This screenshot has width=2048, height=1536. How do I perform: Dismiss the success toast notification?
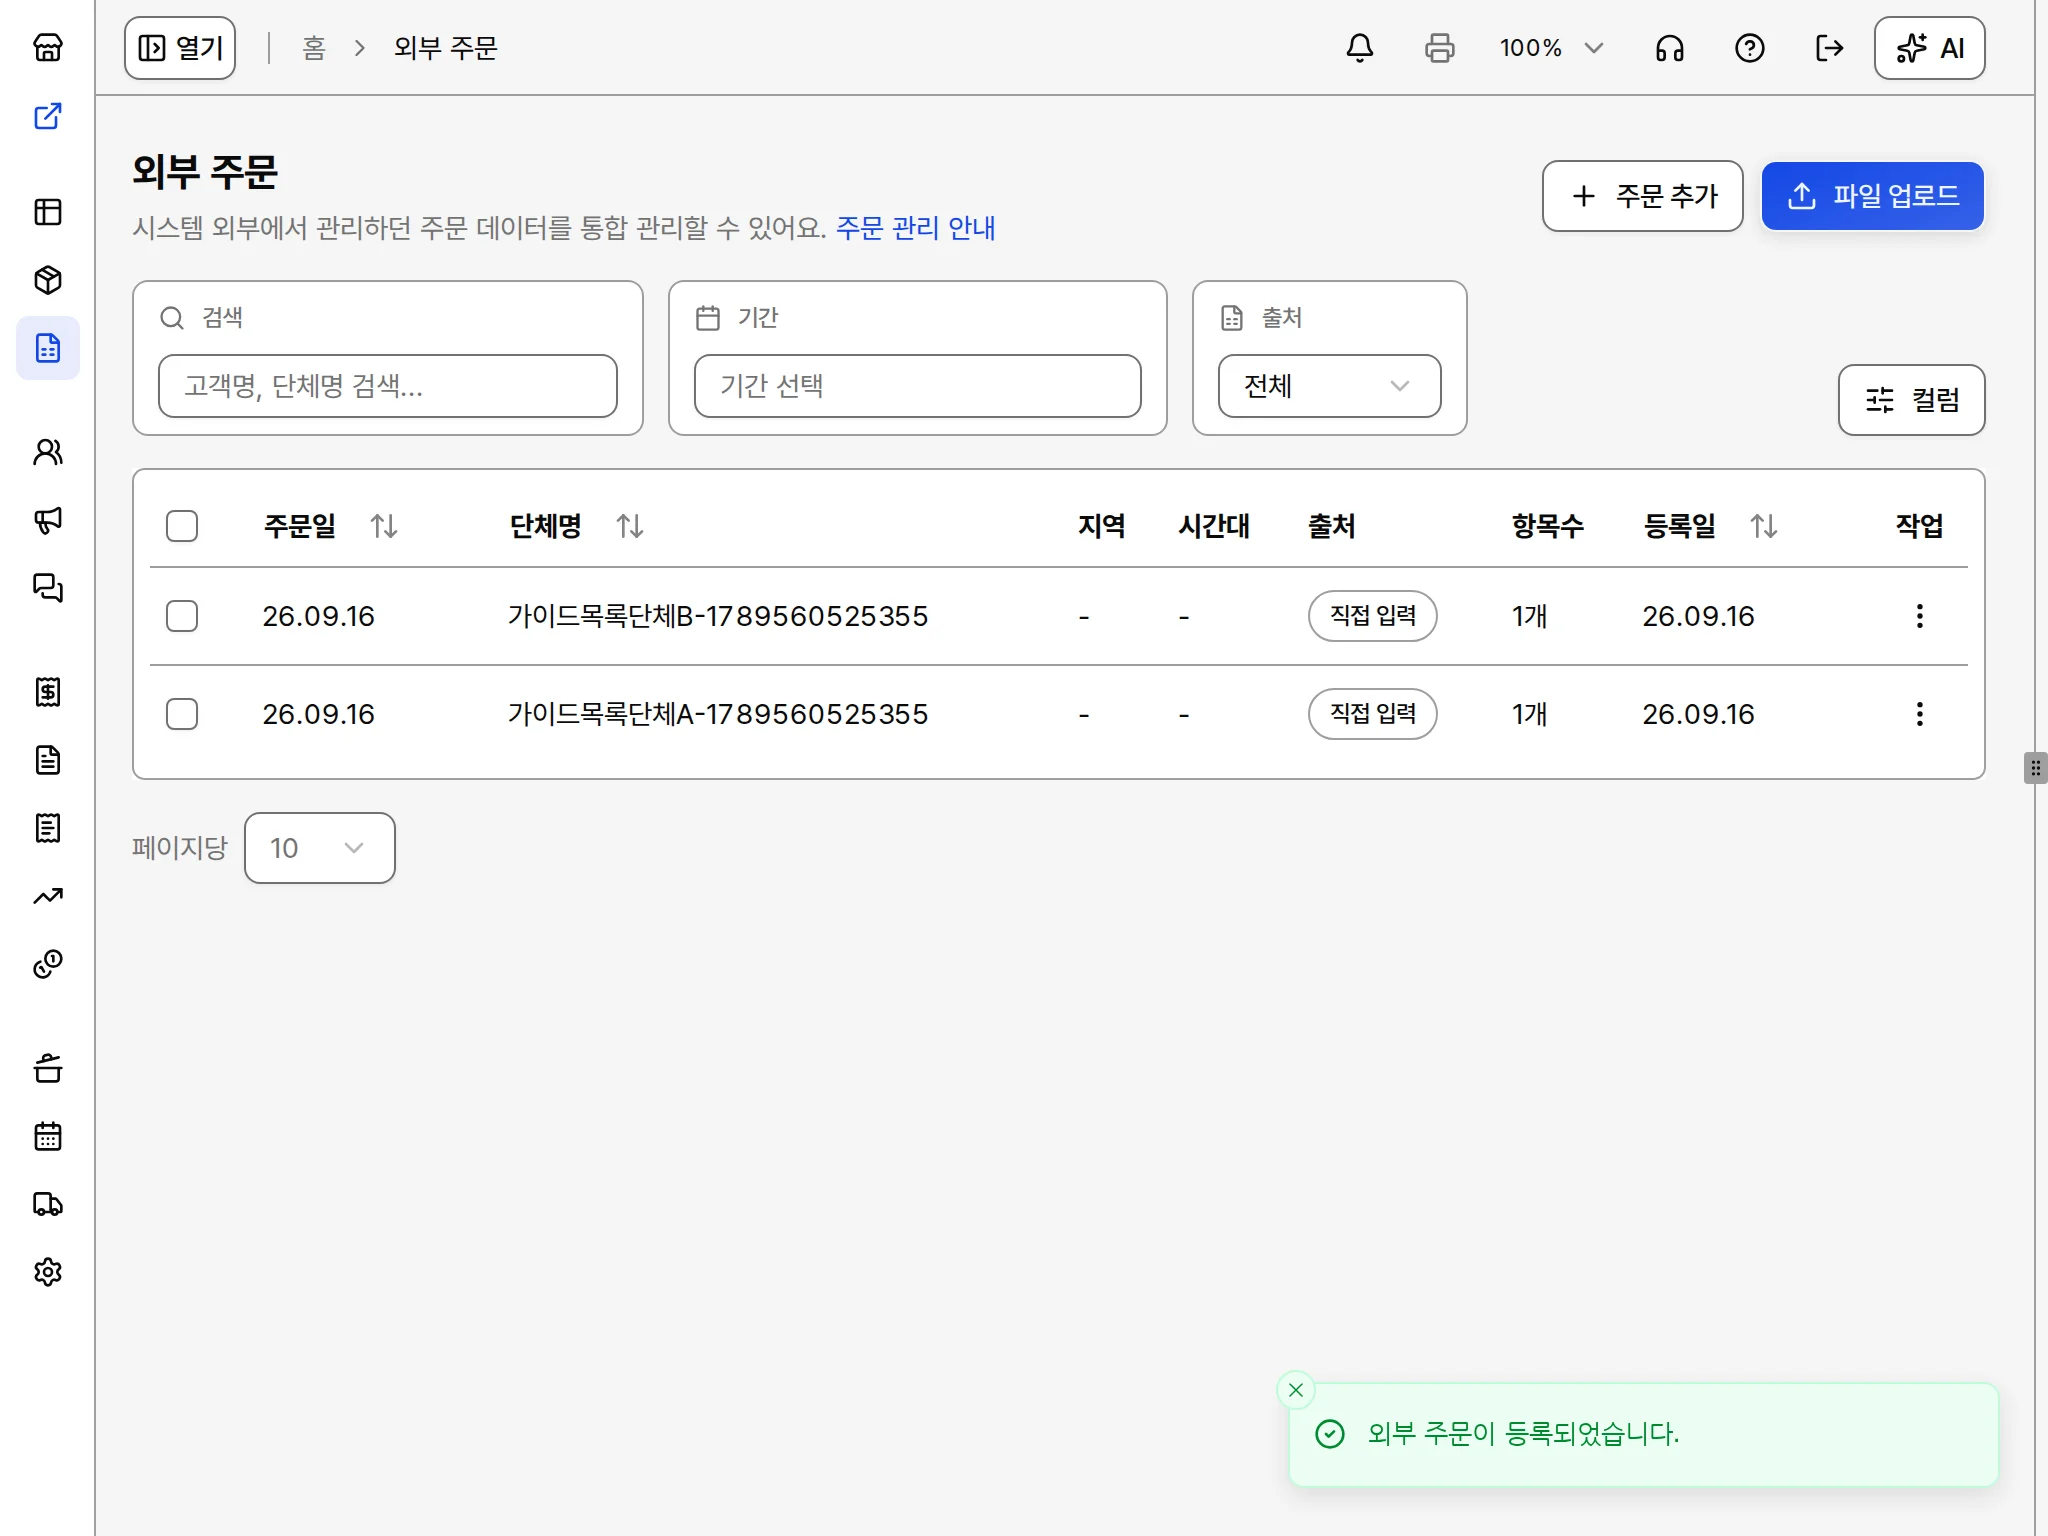pyautogui.click(x=1296, y=1390)
